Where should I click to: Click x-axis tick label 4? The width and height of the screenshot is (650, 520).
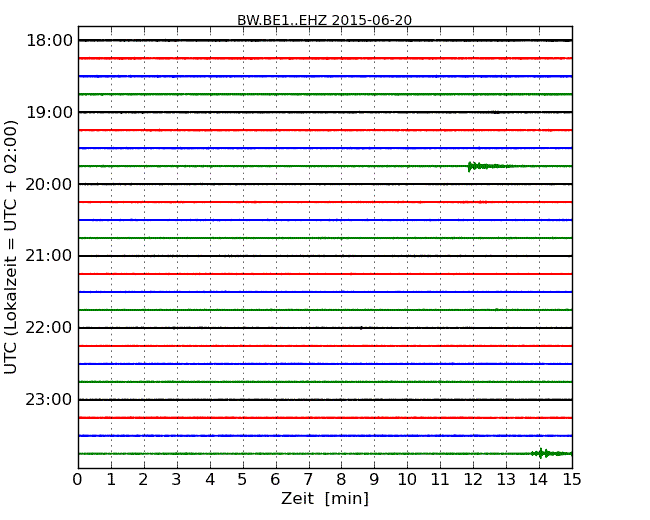210,479
